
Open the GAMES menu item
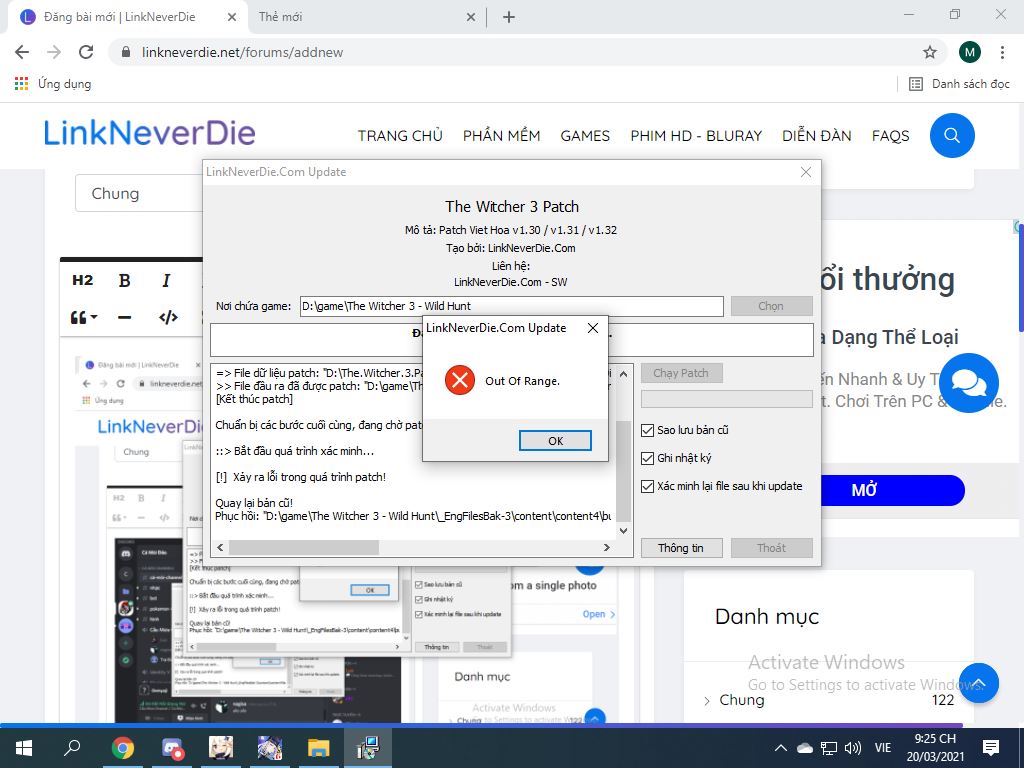pos(585,136)
